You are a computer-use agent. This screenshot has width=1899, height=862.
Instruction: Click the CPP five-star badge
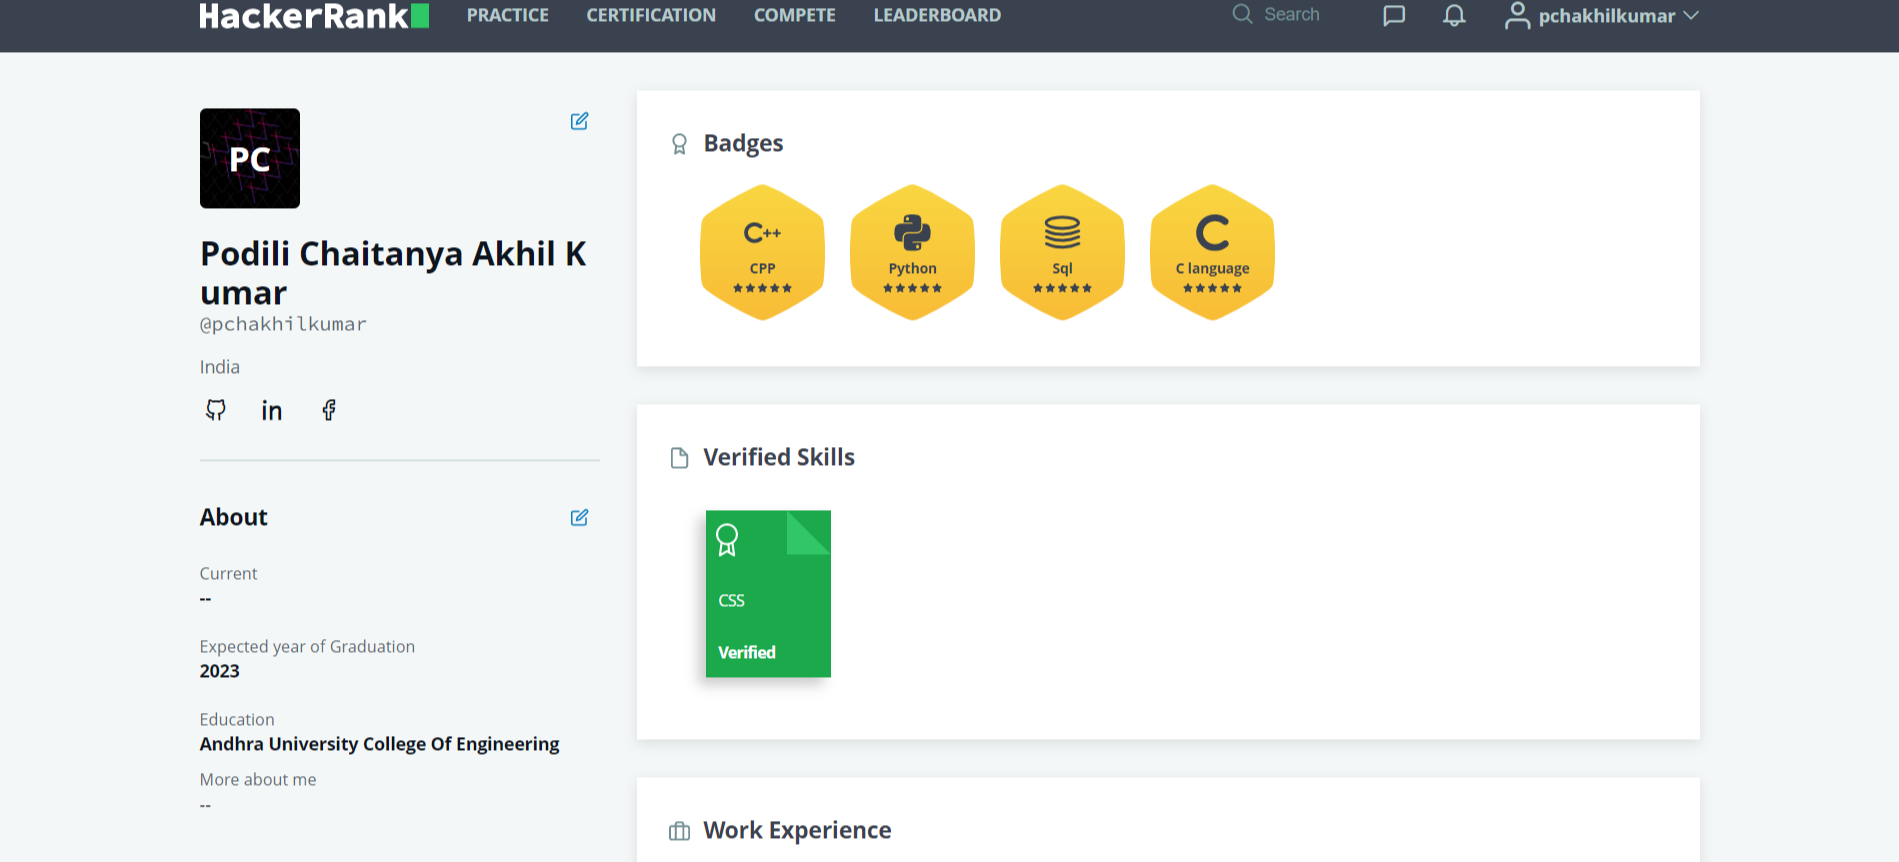762,252
